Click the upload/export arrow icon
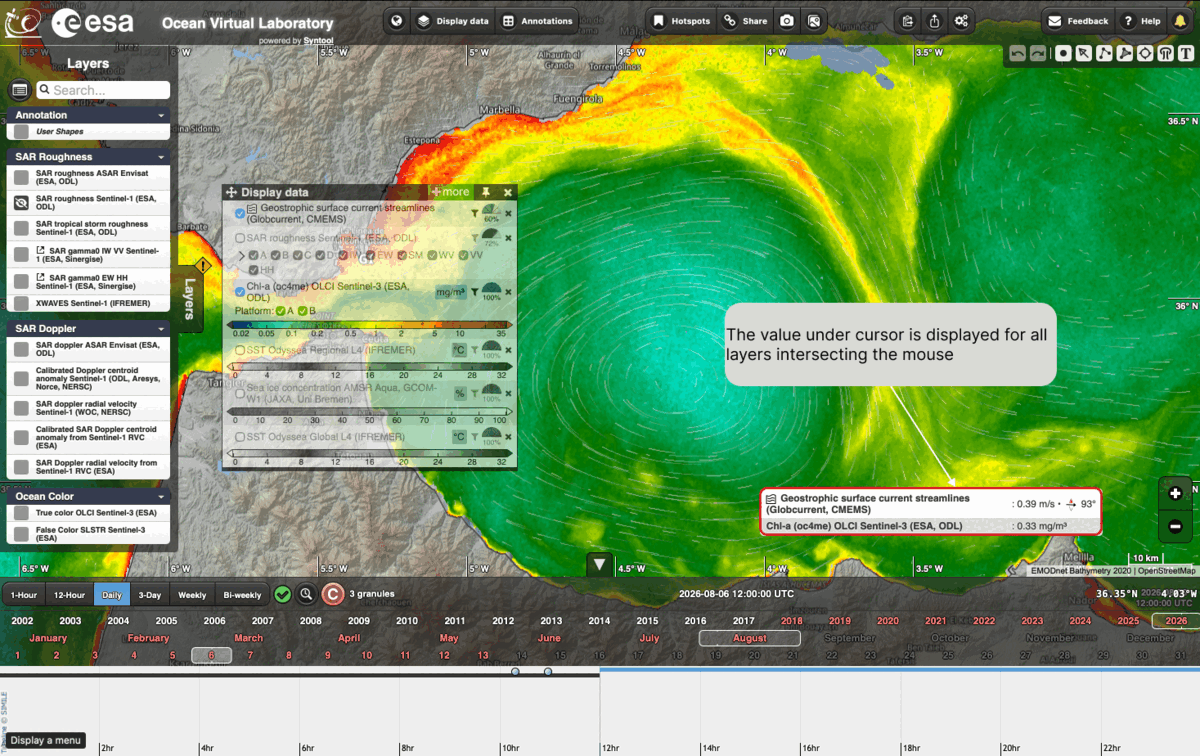The width and height of the screenshot is (1200, 756). (934, 20)
